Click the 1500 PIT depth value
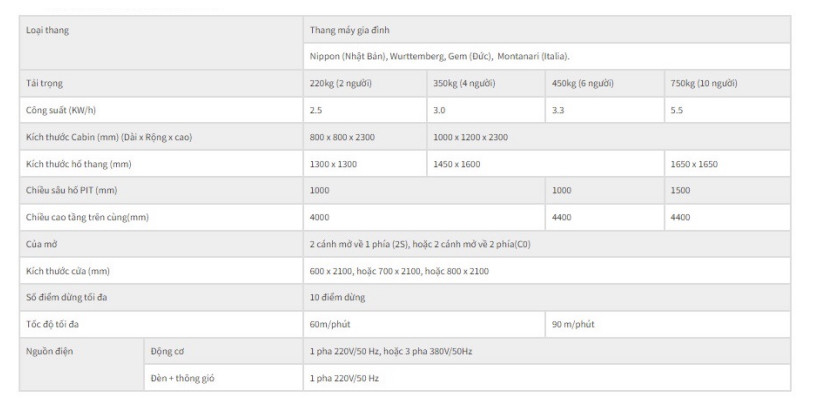Viewport: 823px width, 414px height. click(725, 190)
